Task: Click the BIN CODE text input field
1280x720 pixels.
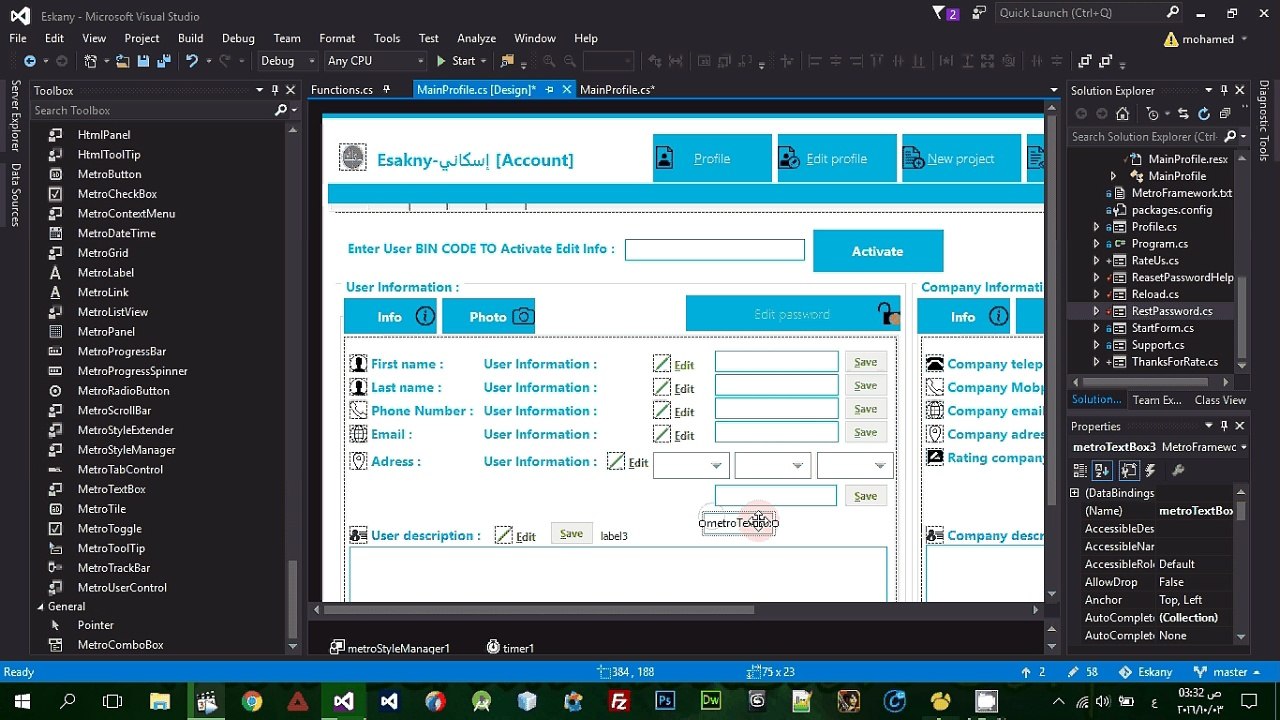Action: coord(715,250)
